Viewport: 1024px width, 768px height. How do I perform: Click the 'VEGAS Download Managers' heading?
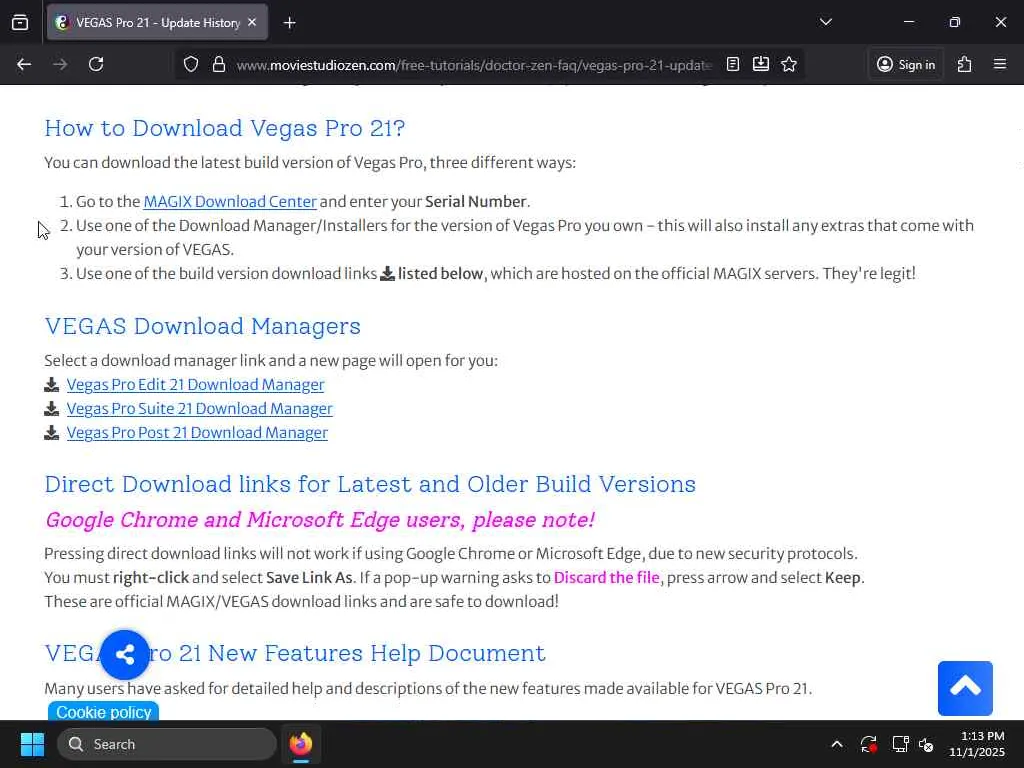point(202,326)
